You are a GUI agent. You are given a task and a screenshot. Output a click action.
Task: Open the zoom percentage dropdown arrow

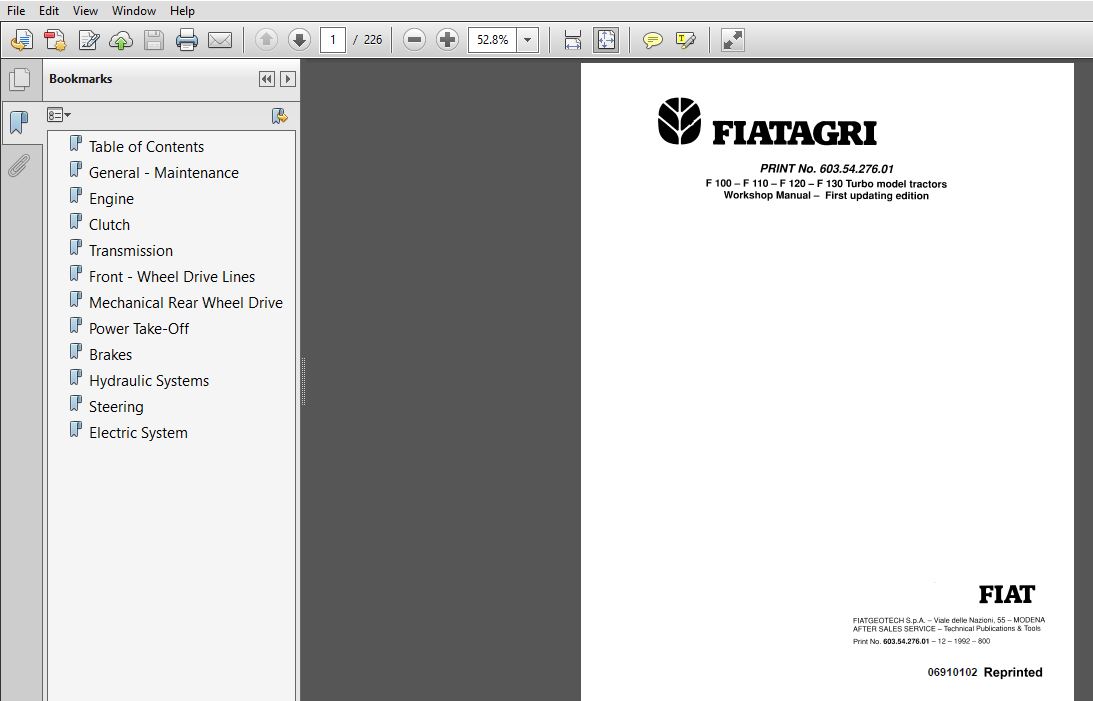click(528, 40)
